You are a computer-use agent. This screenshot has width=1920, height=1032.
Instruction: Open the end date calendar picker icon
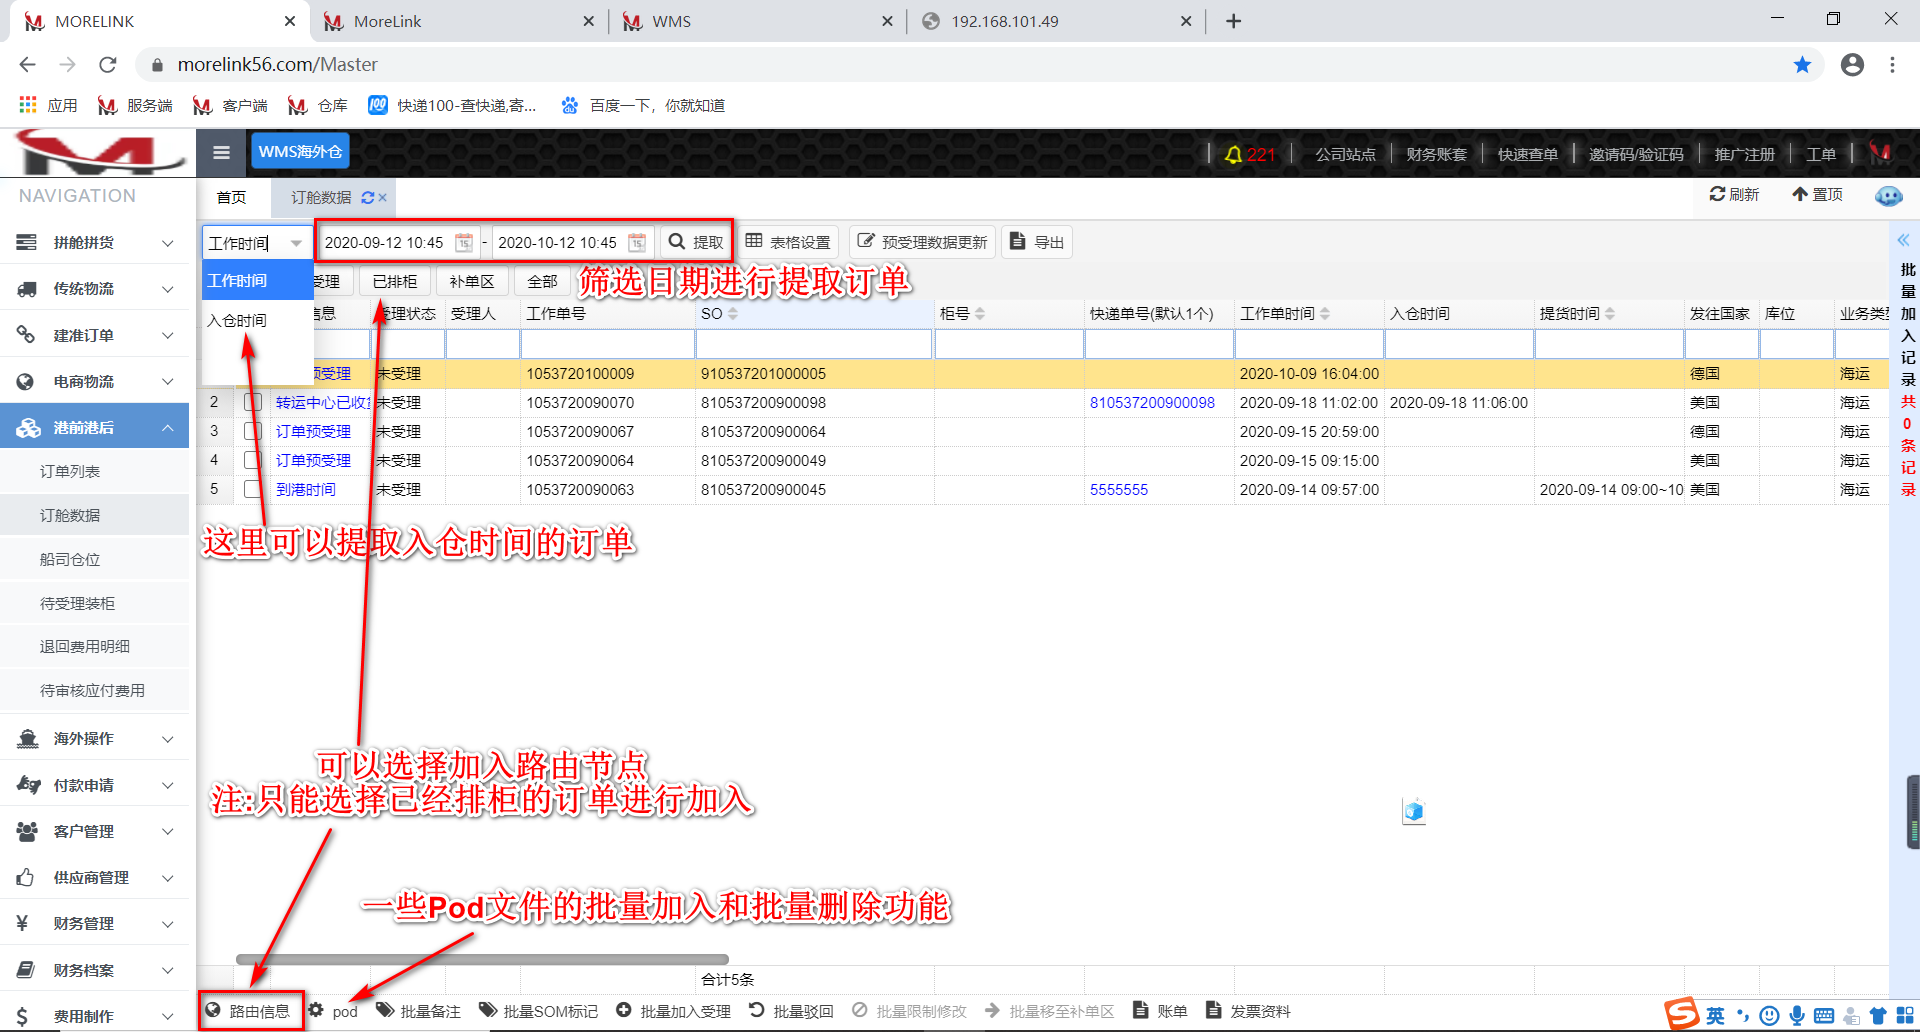click(636, 243)
